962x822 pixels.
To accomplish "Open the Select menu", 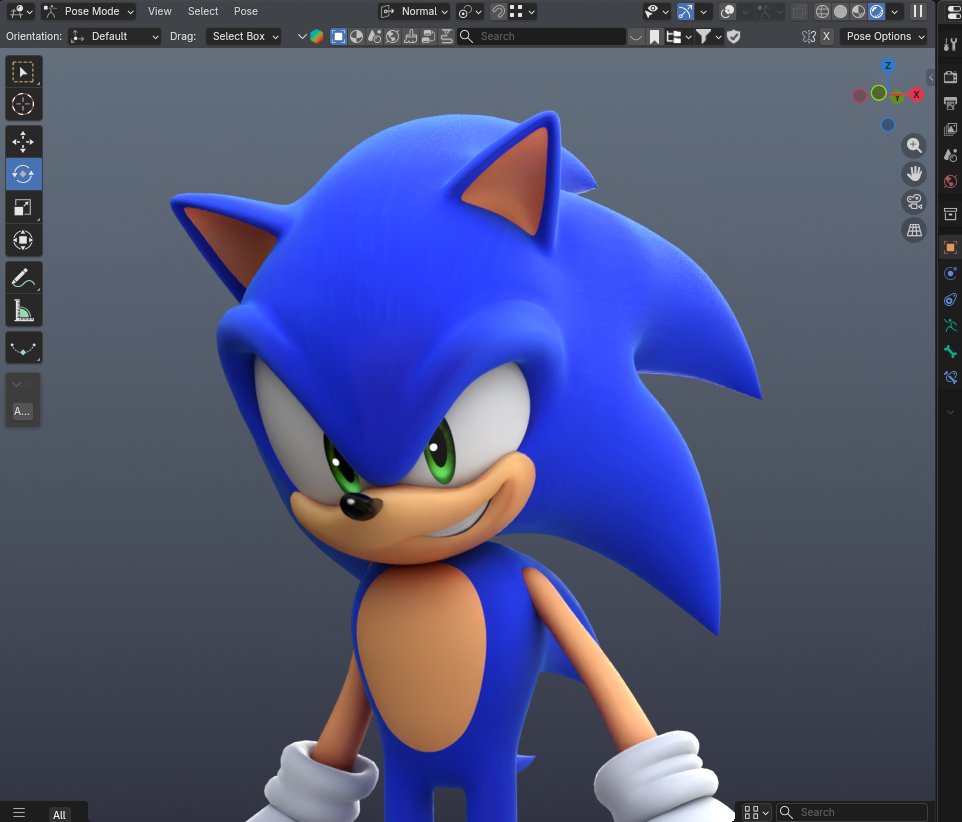I will pos(203,11).
